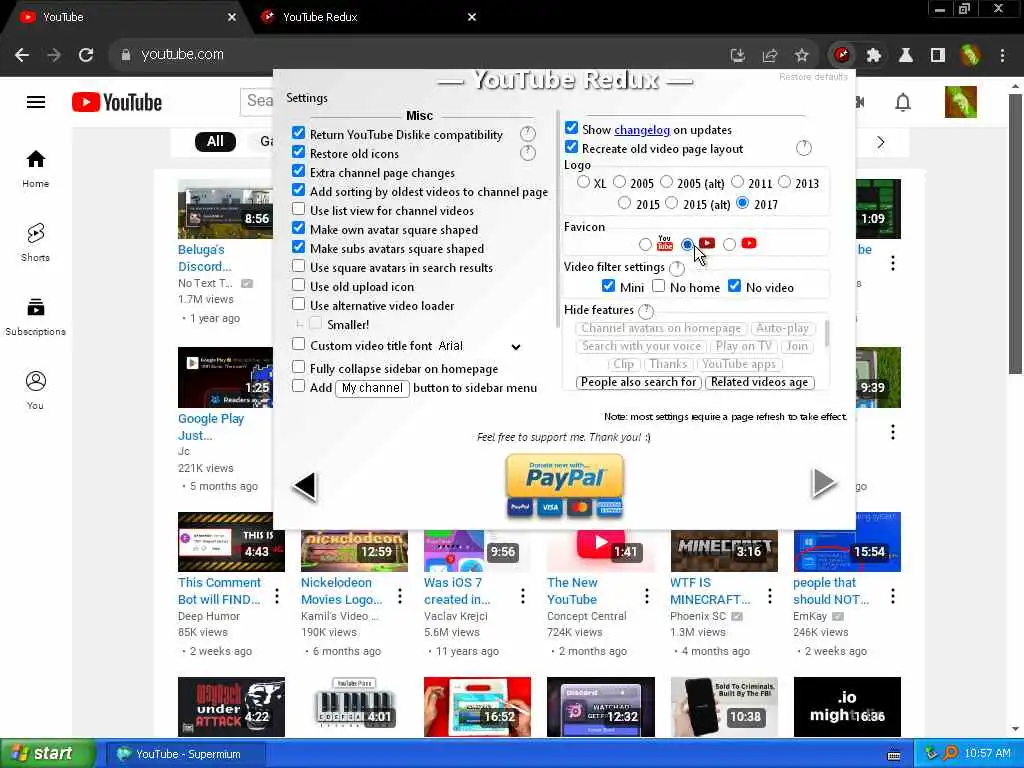This screenshot has height=768, width=1024.
Task: Switch to the YouTube Redux browser tab
Action: (x=368, y=17)
